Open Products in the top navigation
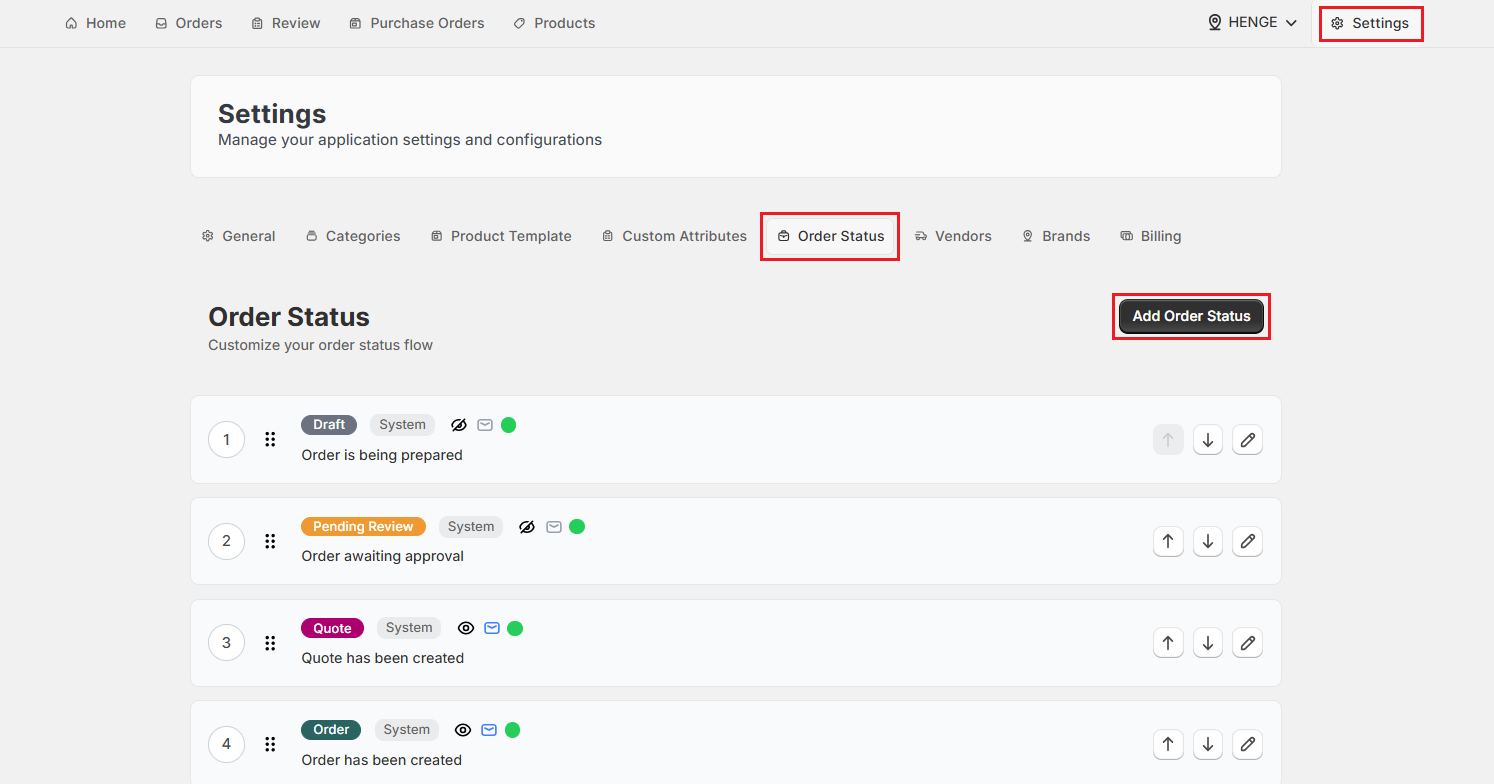This screenshot has height=784, width=1494. pyautogui.click(x=554, y=23)
